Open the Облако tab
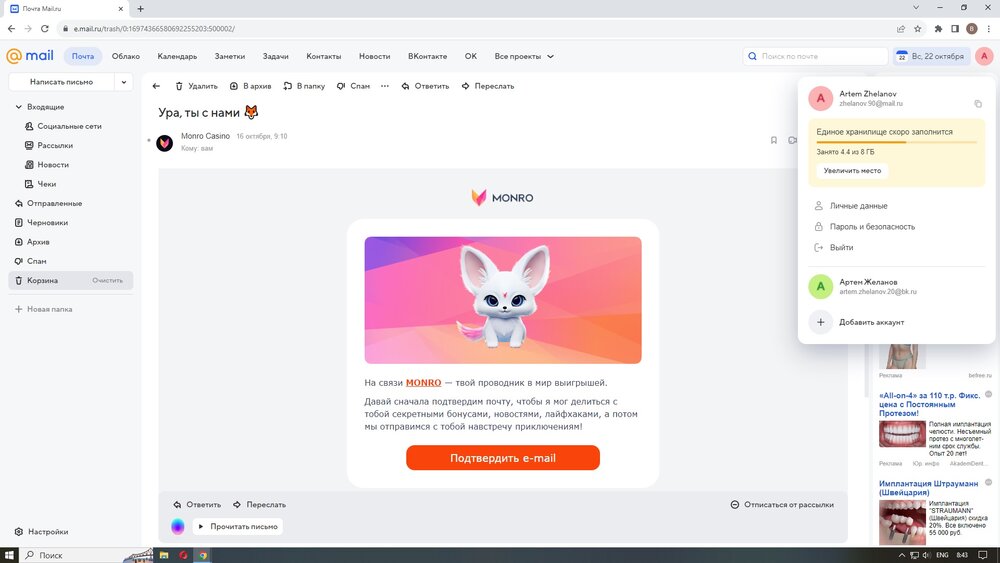Viewport: 1000px width, 563px height. [126, 56]
